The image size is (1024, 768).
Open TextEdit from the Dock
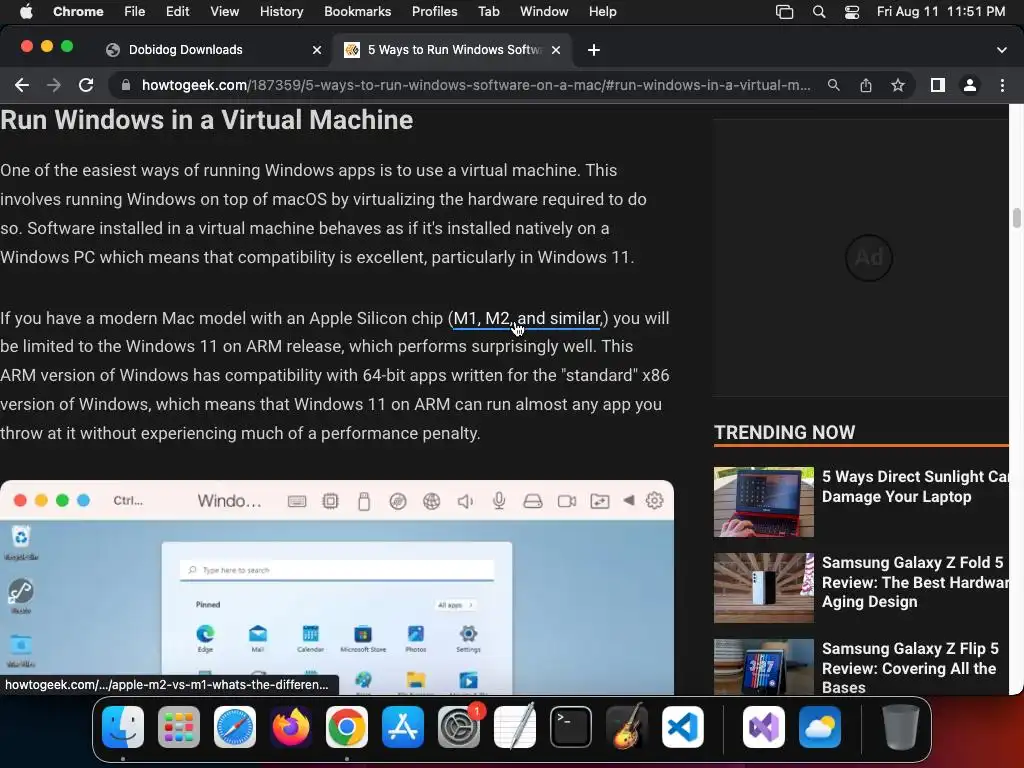(x=515, y=727)
